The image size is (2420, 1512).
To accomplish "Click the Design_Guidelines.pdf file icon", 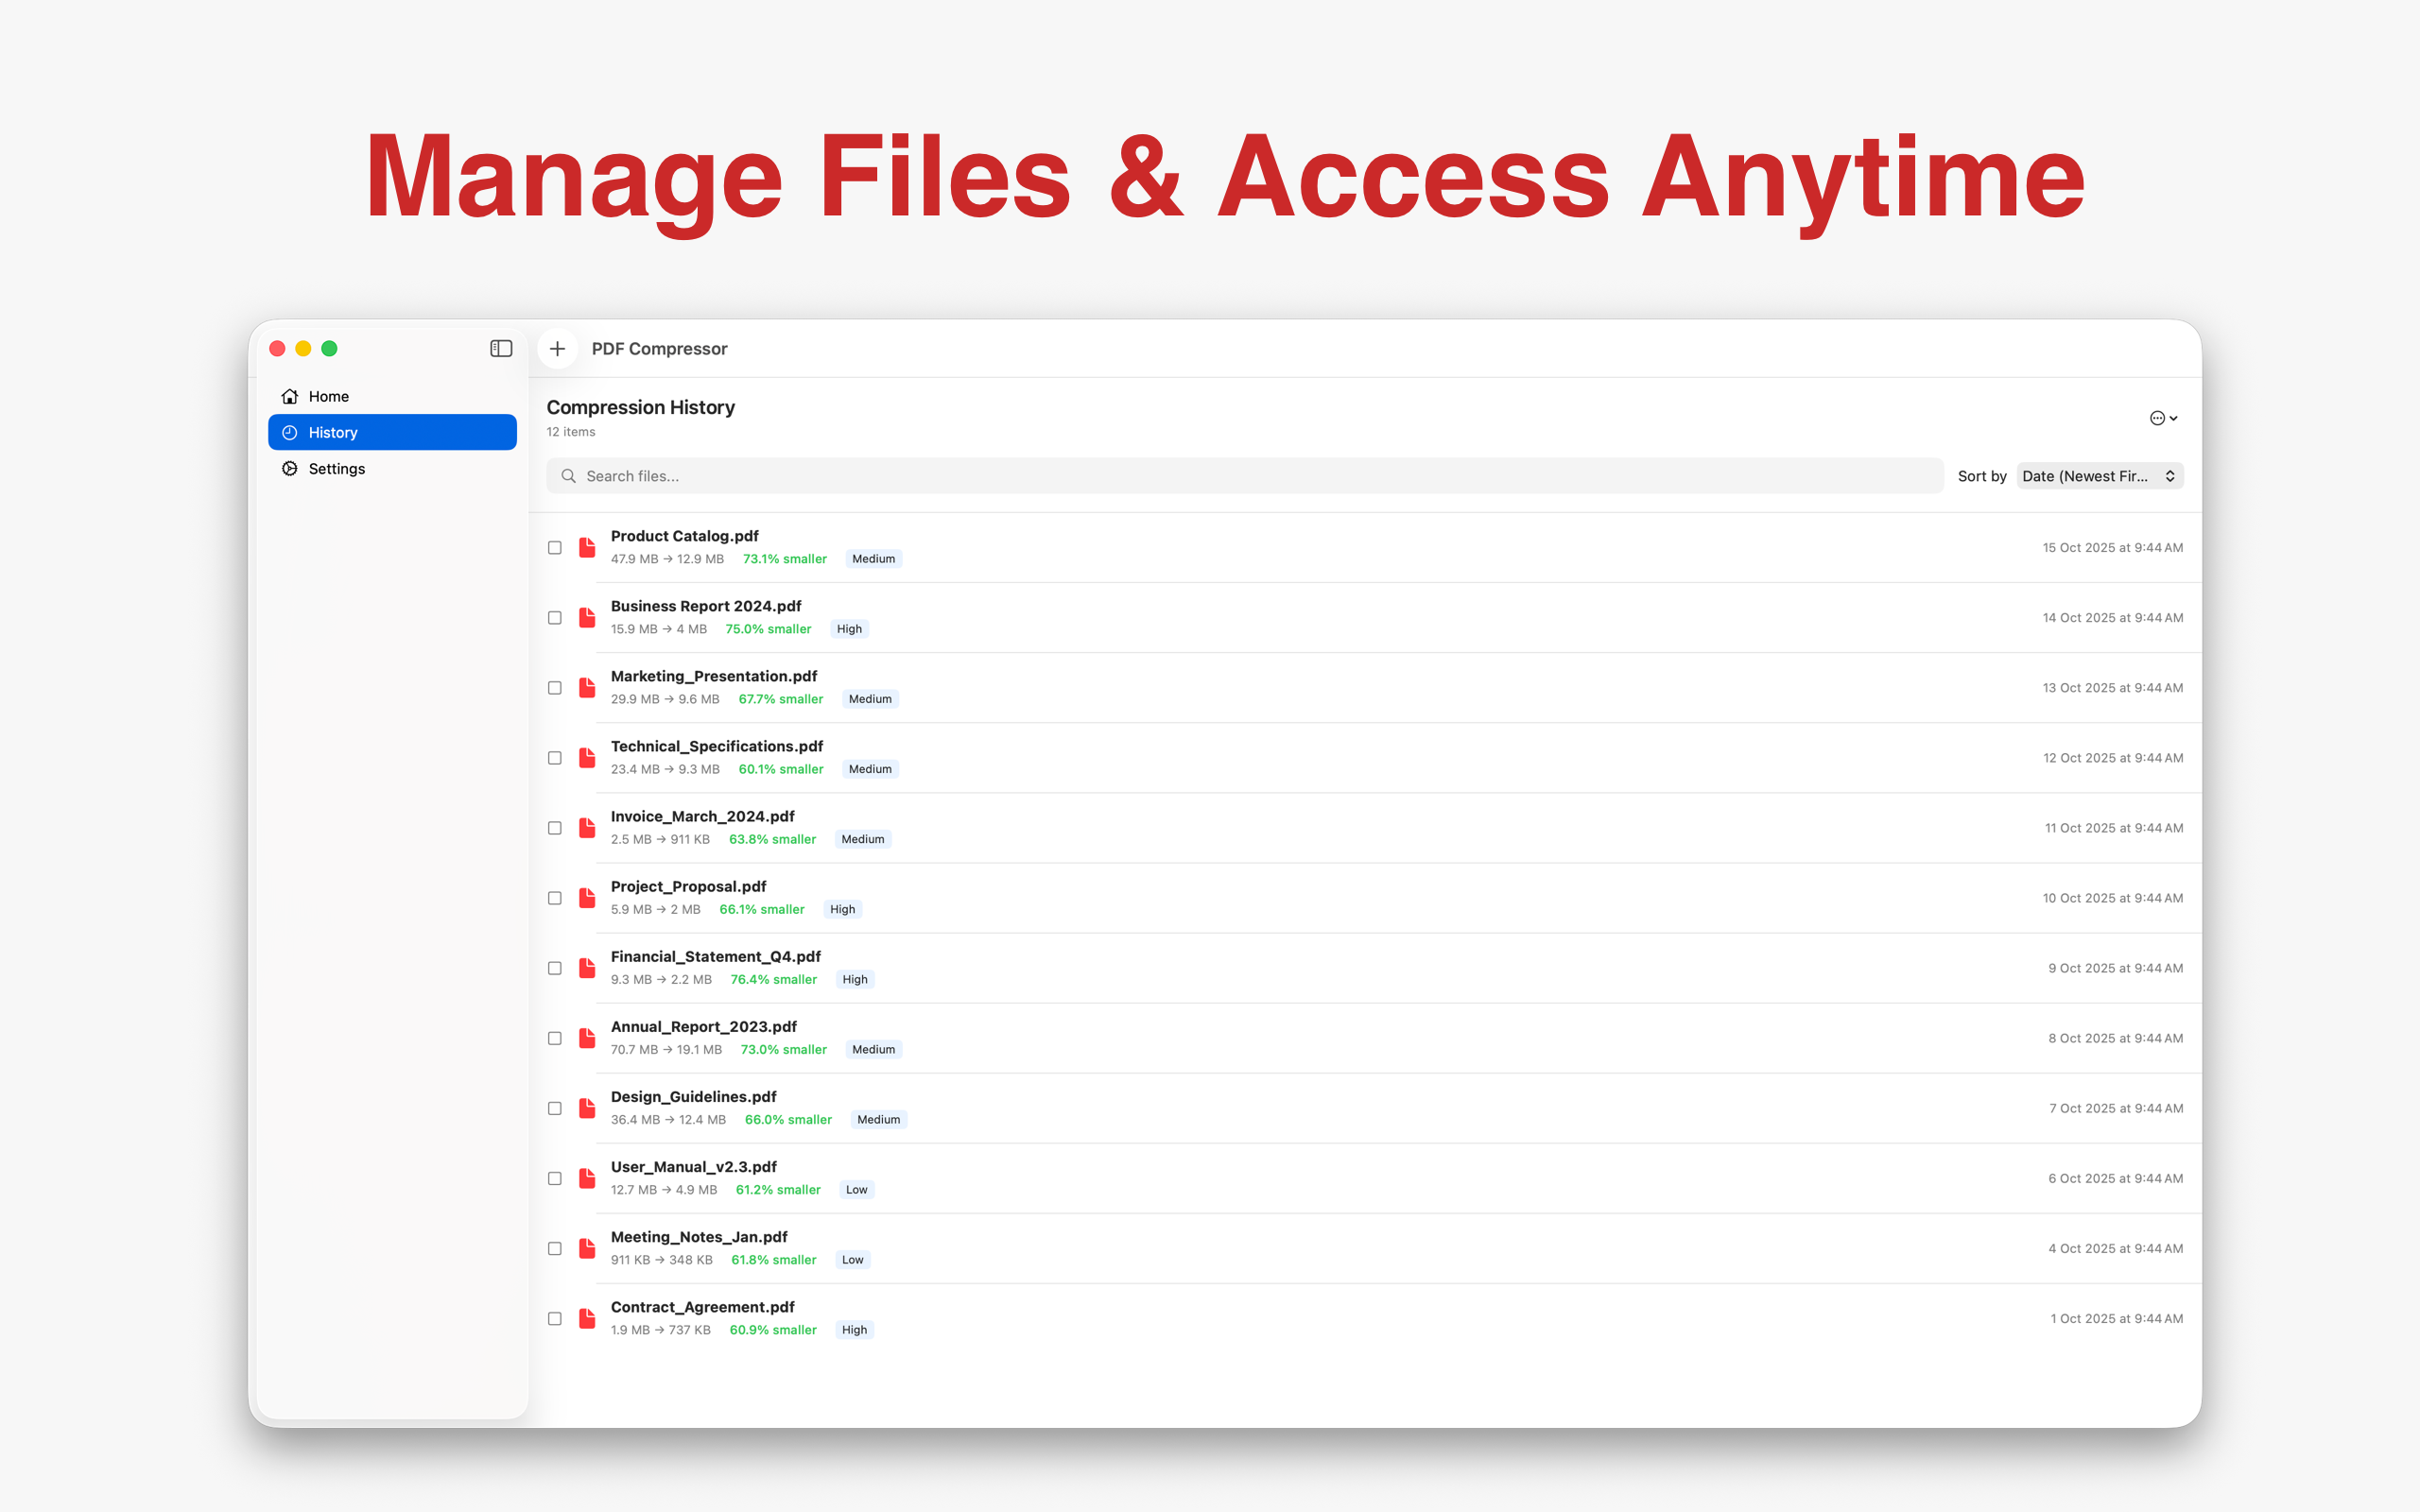I will [x=587, y=1107].
